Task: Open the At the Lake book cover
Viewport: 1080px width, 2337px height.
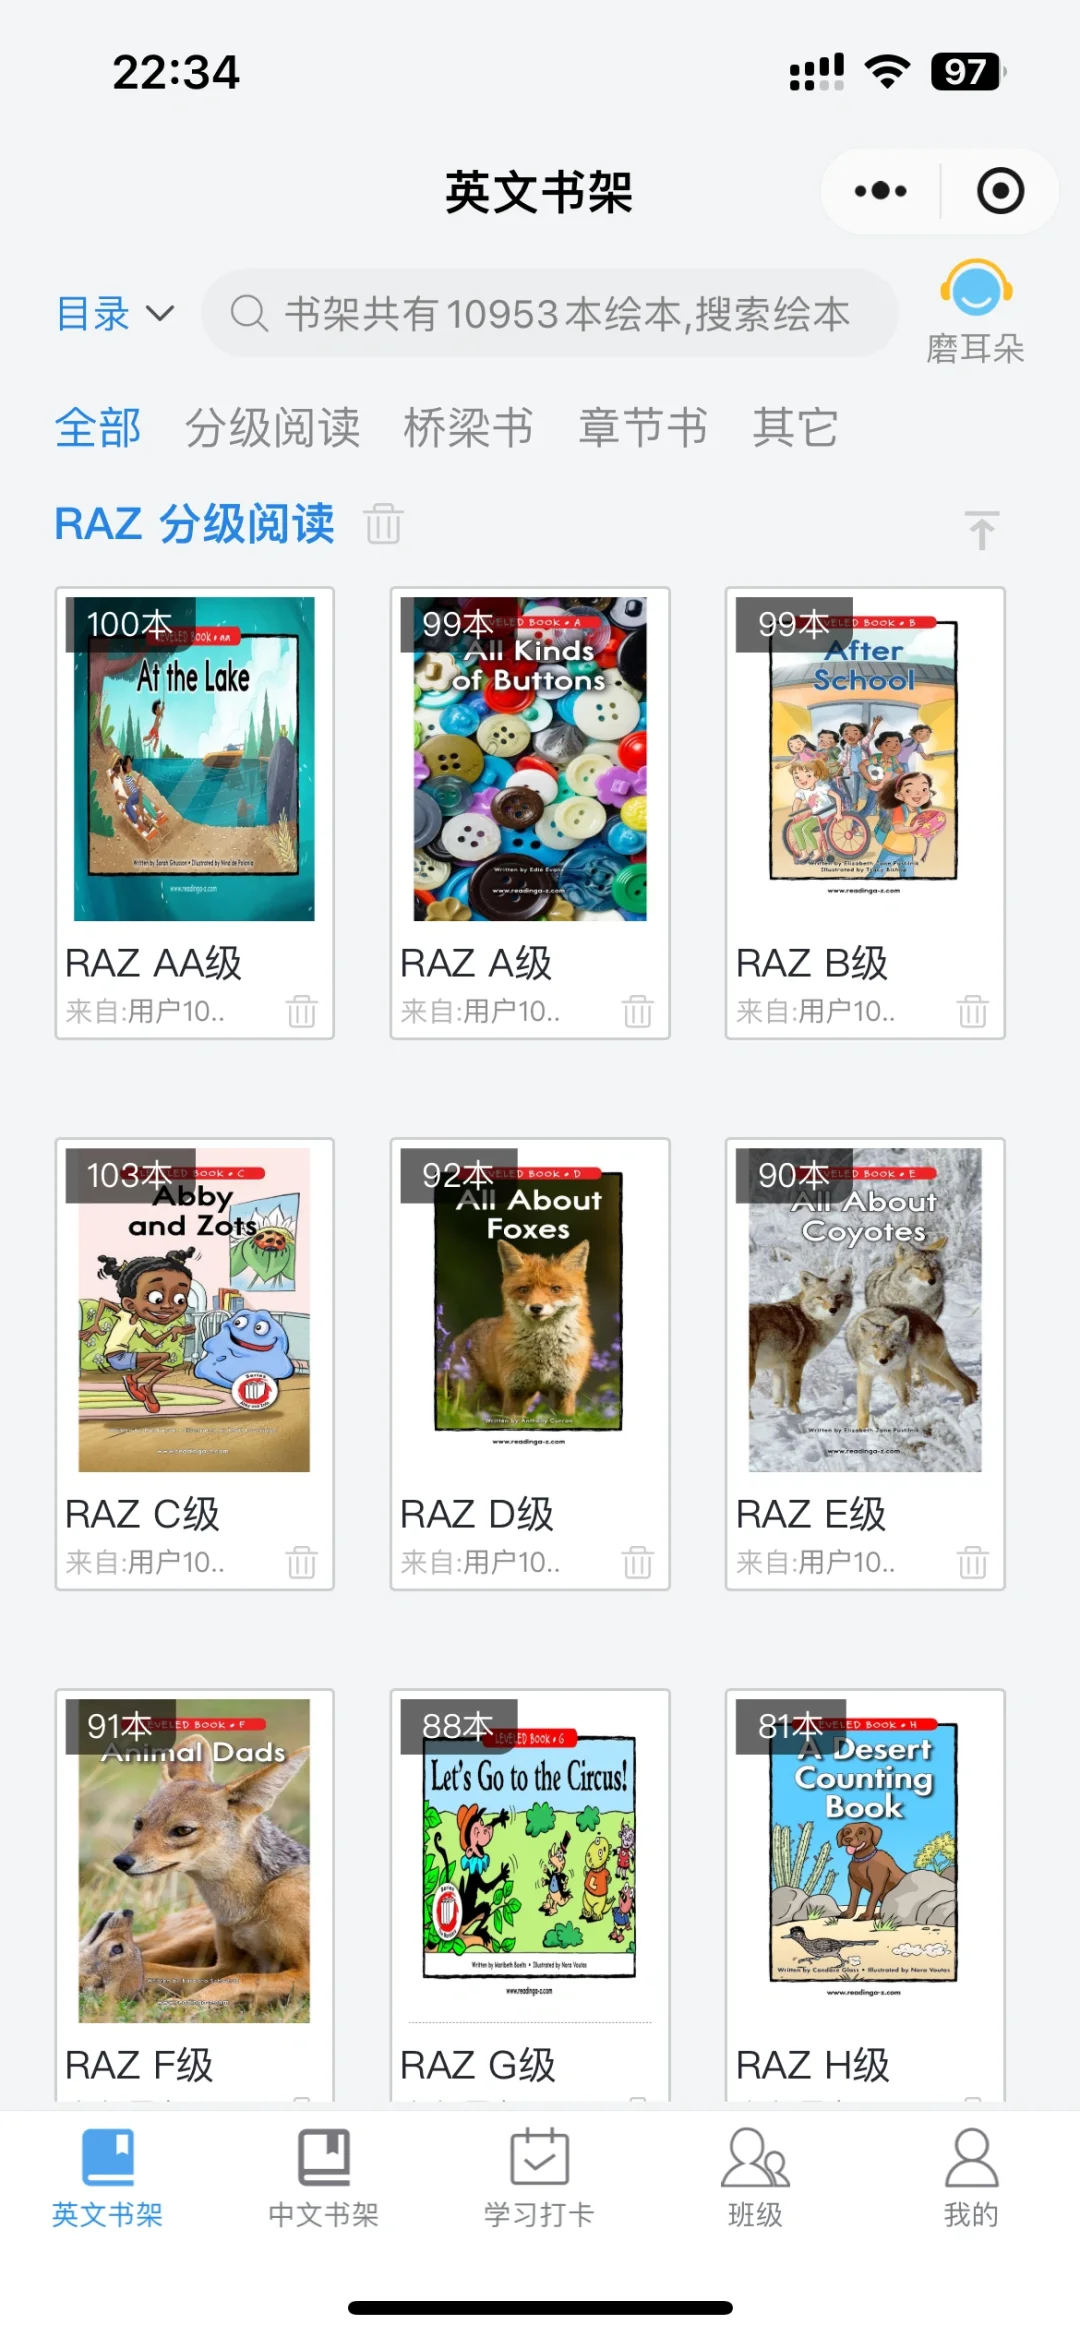Action: pos(194,759)
